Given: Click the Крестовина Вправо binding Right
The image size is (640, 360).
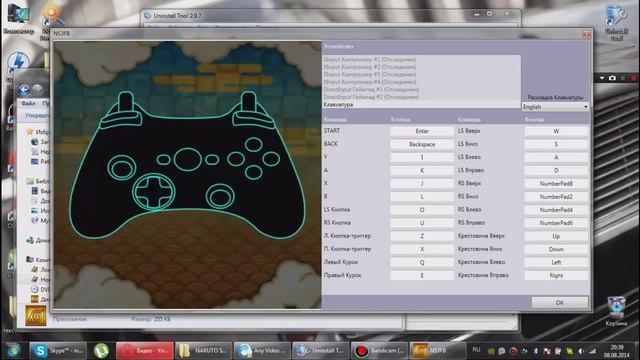Looking at the screenshot, I should pos(556,275).
